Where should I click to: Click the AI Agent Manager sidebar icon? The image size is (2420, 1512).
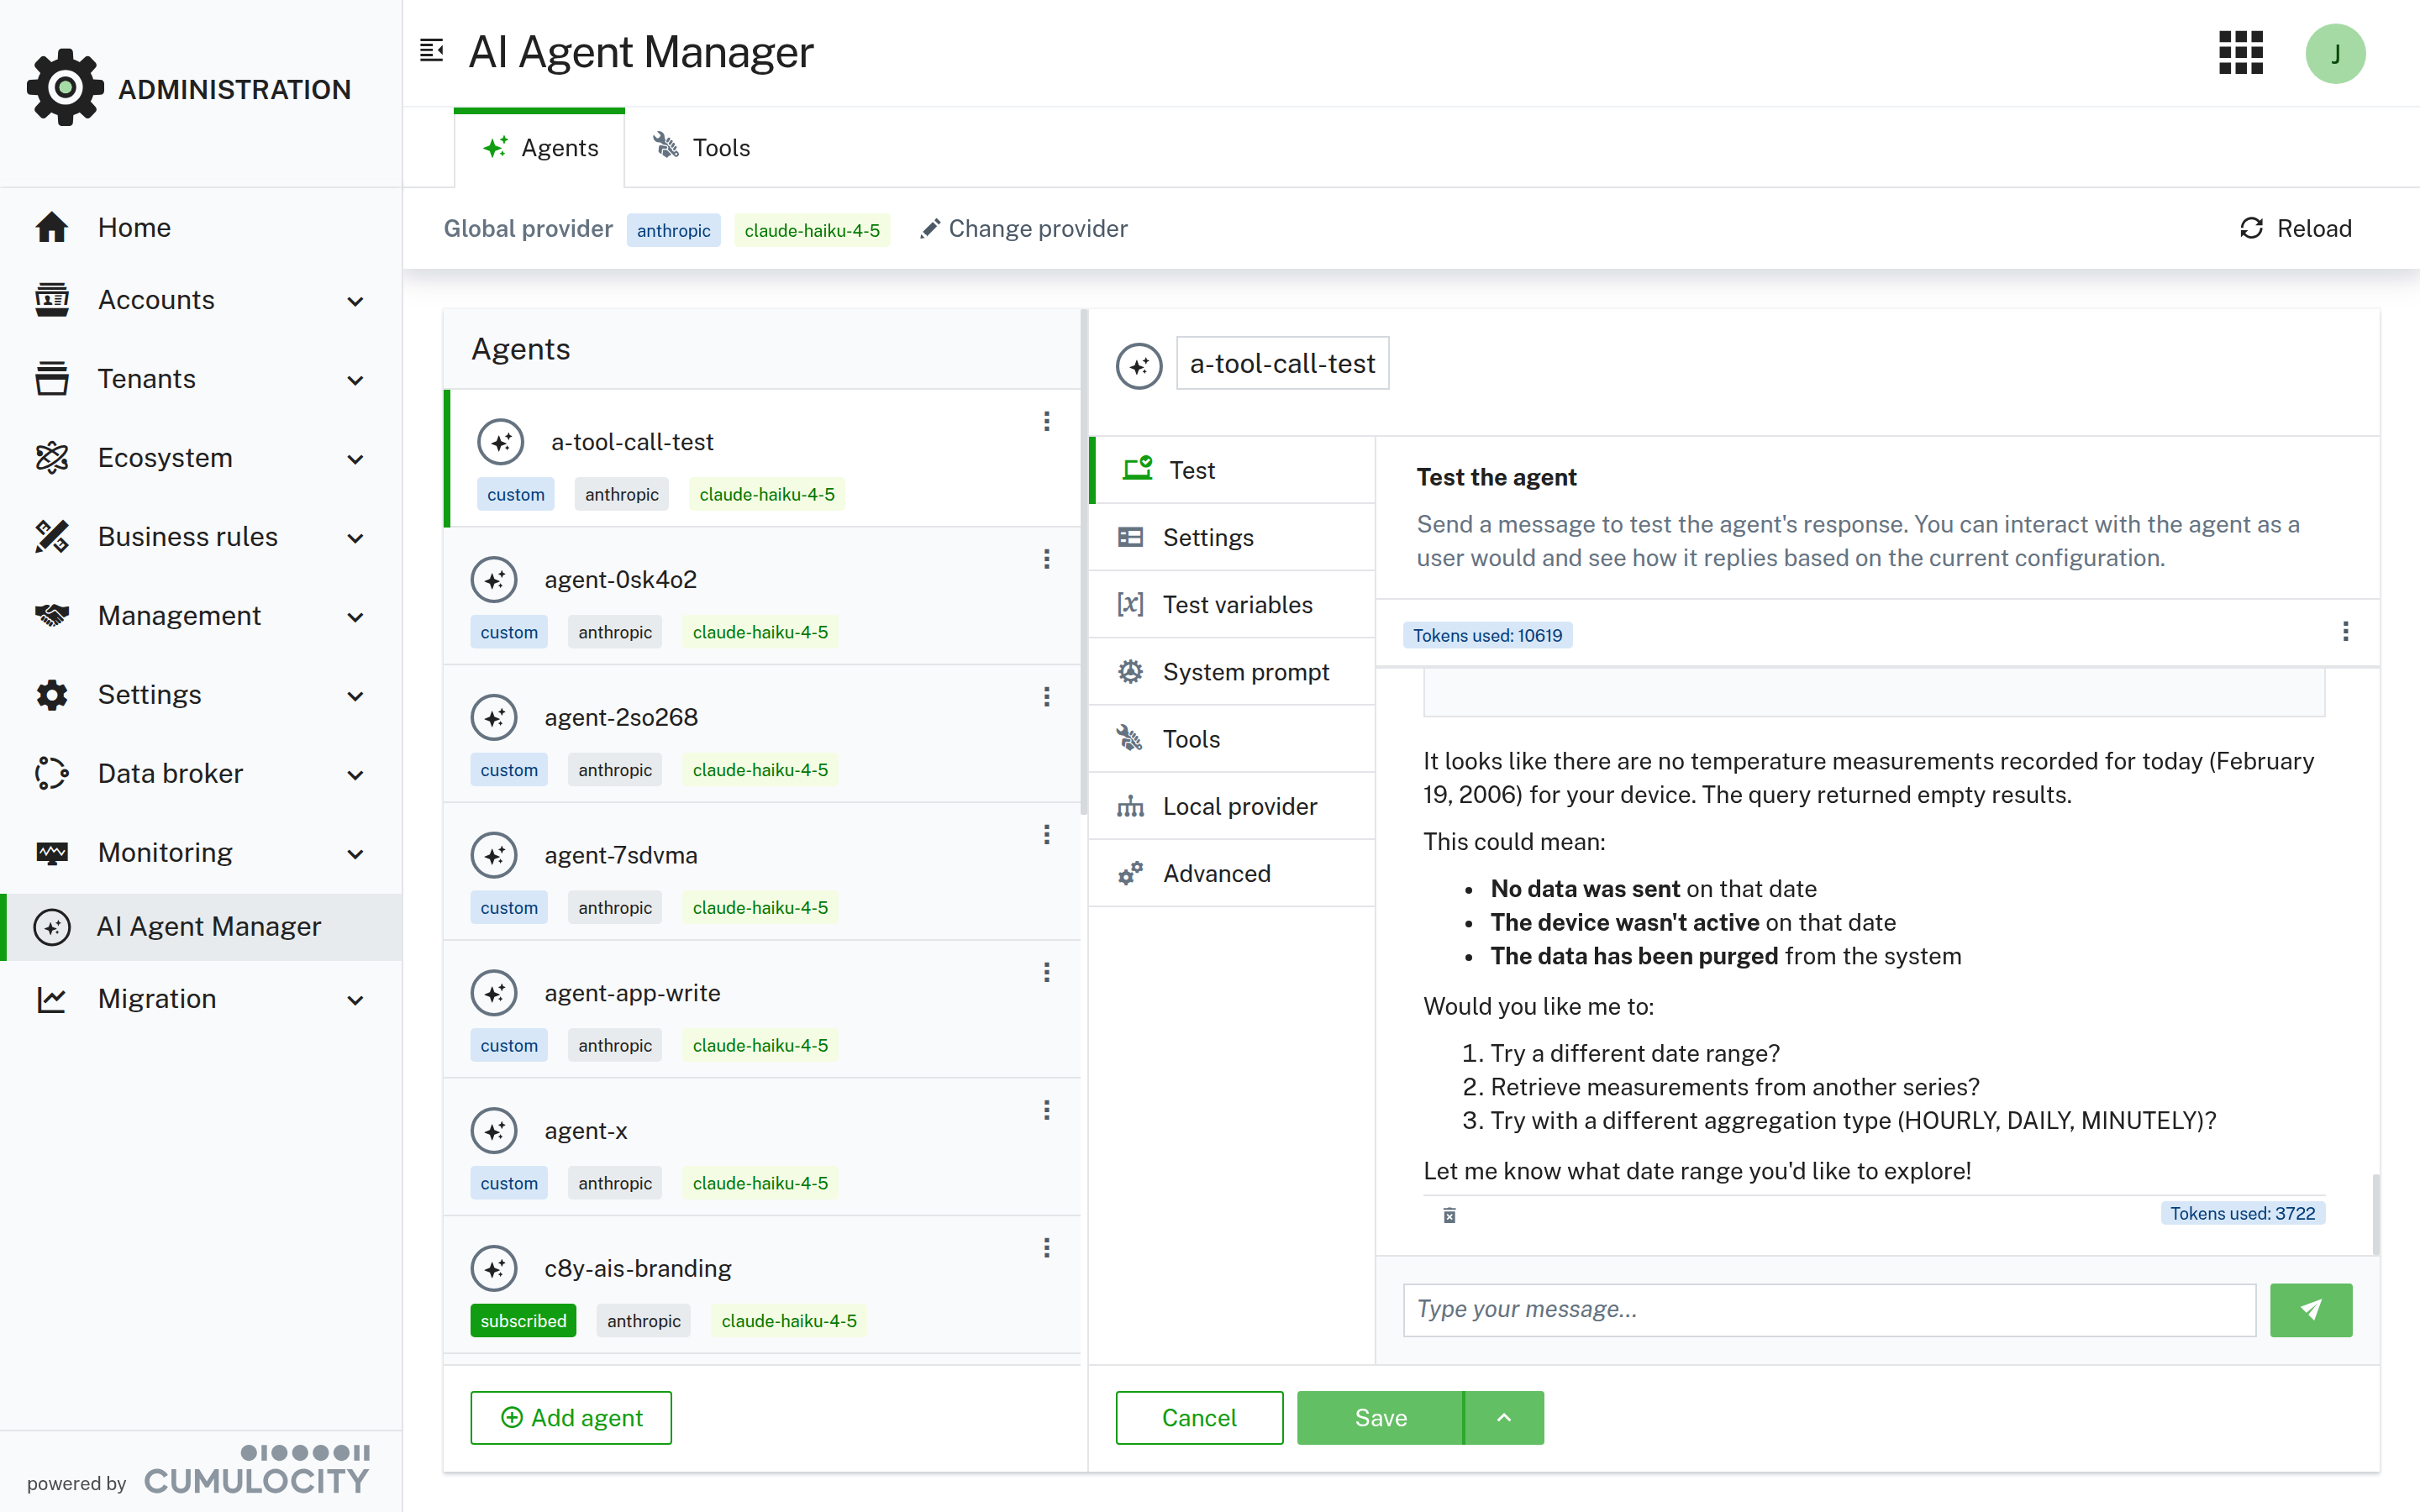51,926
